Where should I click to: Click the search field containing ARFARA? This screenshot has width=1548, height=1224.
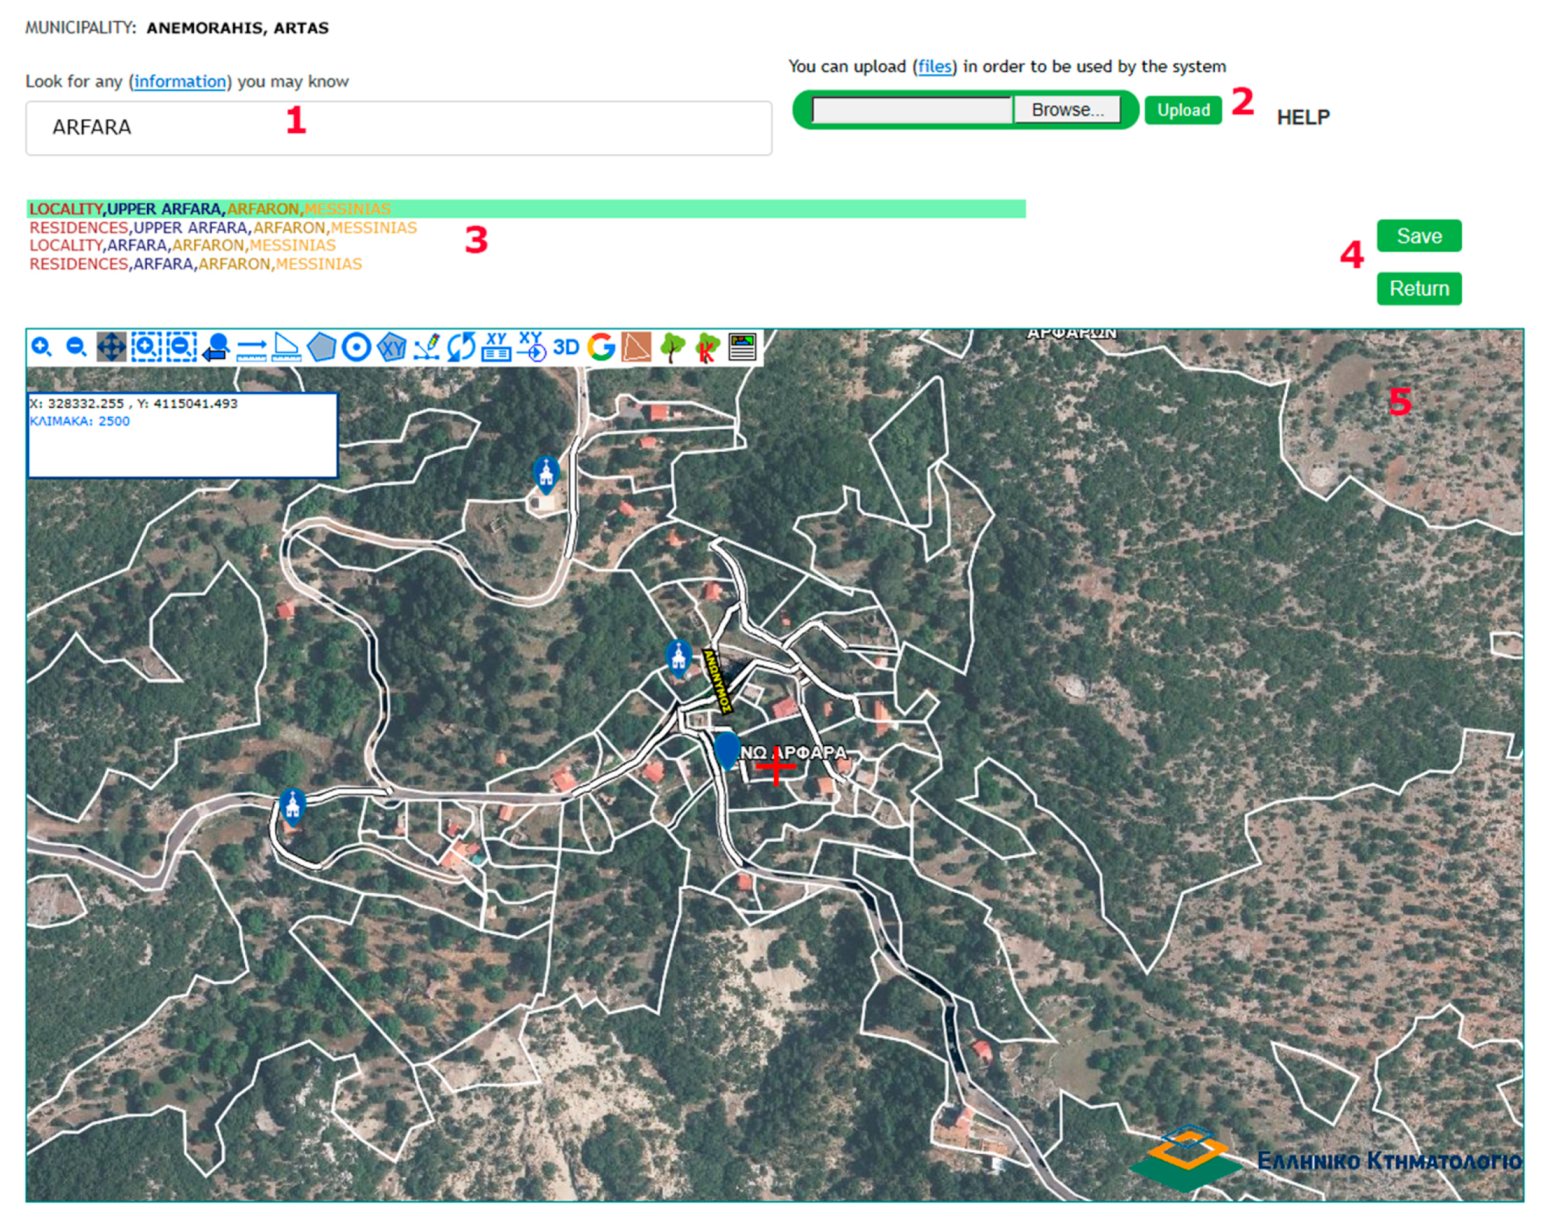tap(398, 127)
